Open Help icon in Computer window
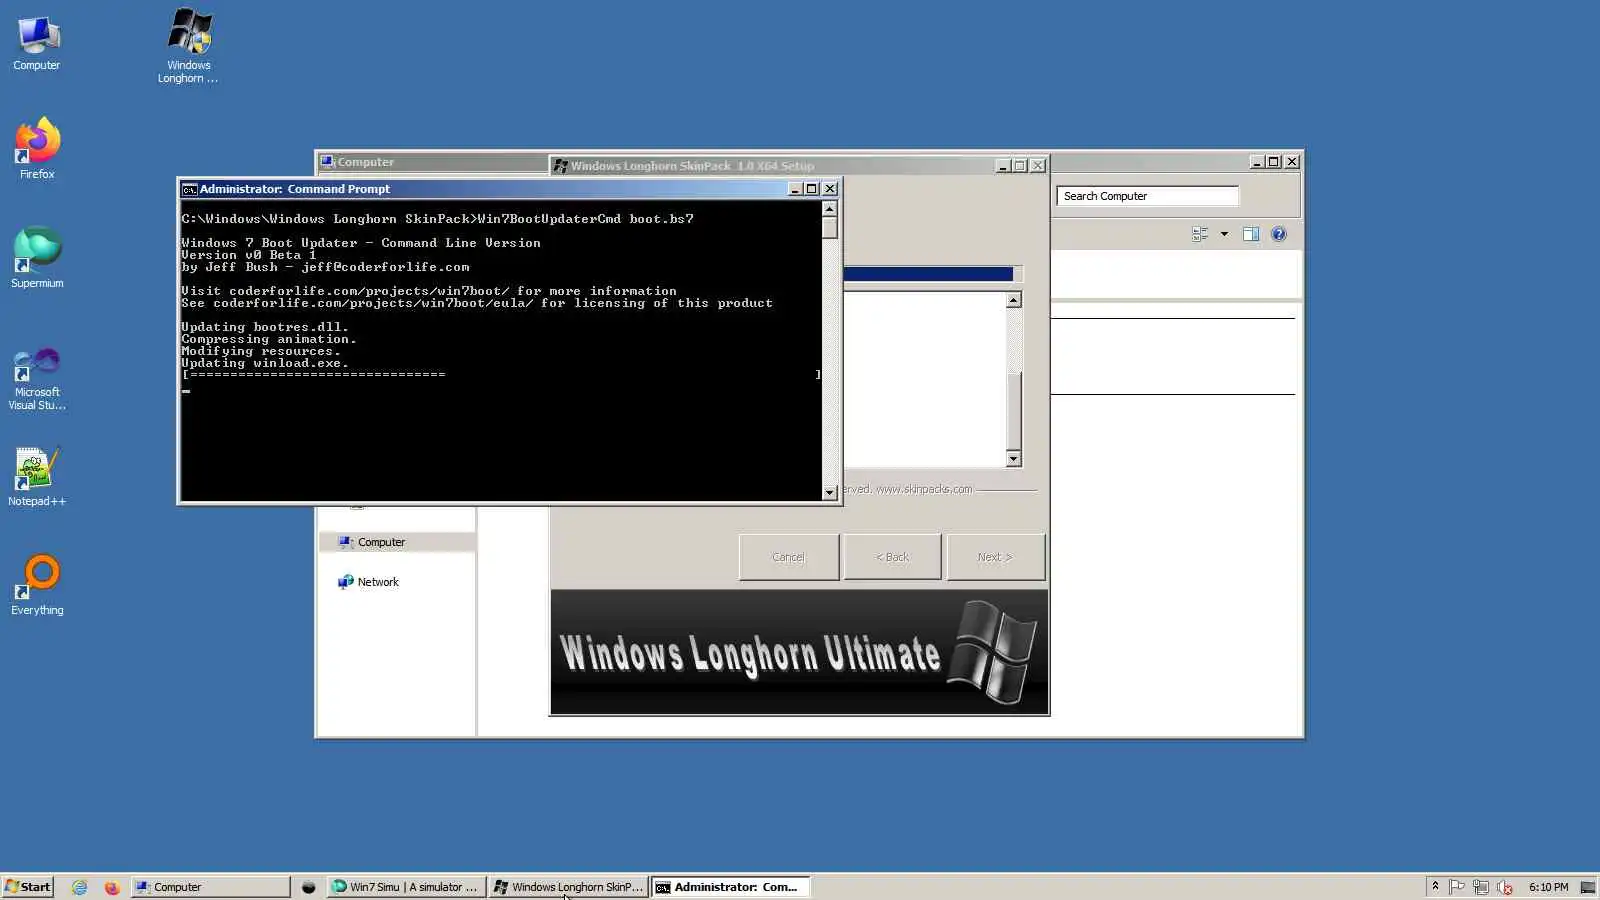 (x=1278, y=234)
